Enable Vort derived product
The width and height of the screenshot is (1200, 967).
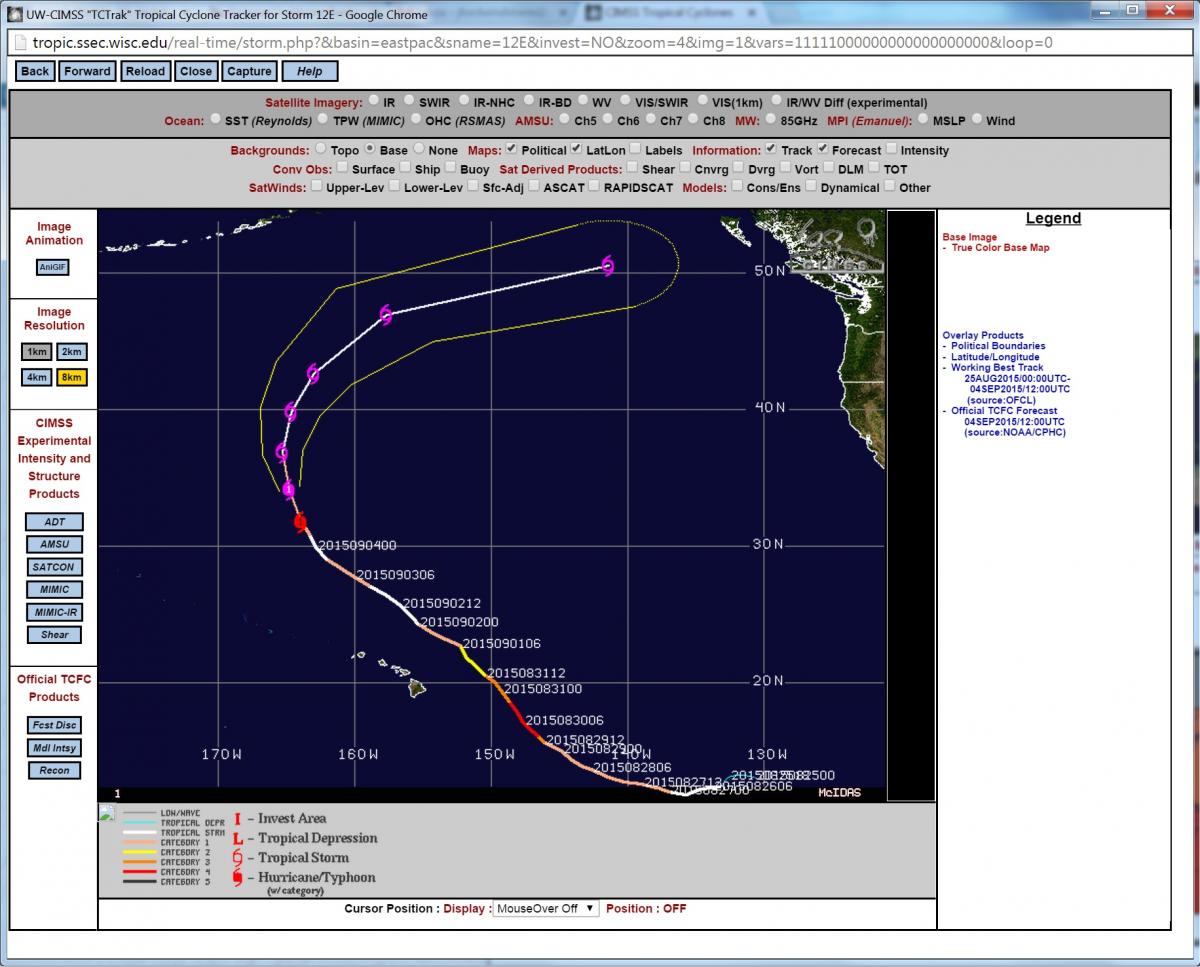tap(784, 168)
